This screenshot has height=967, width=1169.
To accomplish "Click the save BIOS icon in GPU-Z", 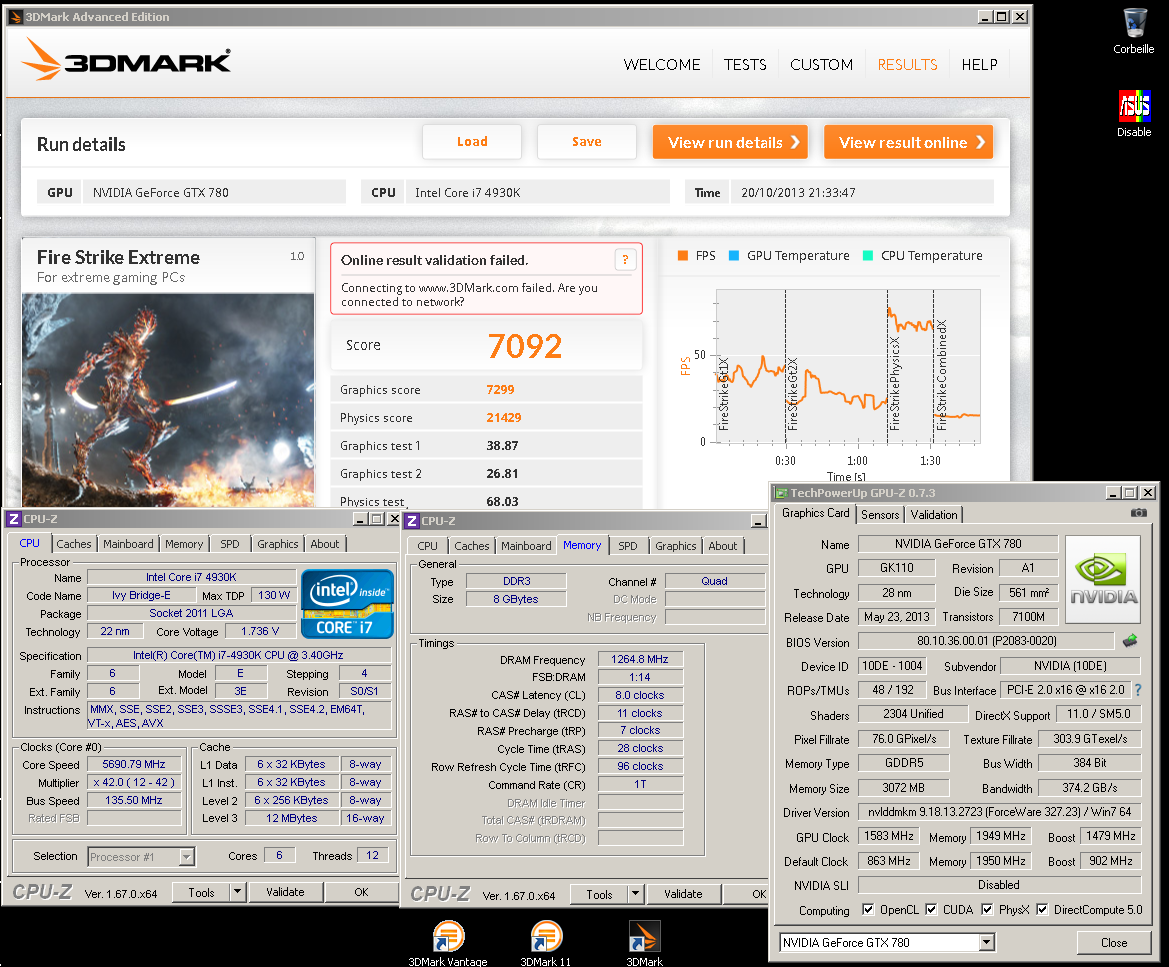I will coord(1130,640).
